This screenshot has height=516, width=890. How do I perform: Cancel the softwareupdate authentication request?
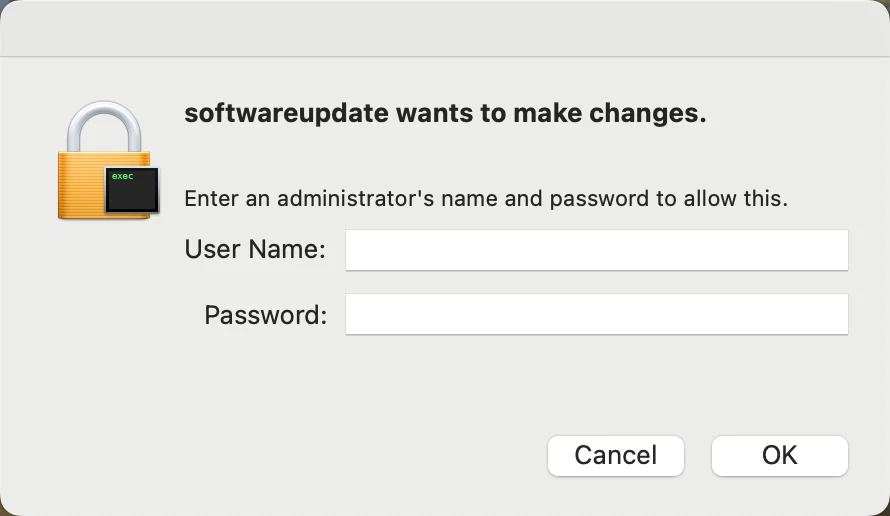[616, 456]
